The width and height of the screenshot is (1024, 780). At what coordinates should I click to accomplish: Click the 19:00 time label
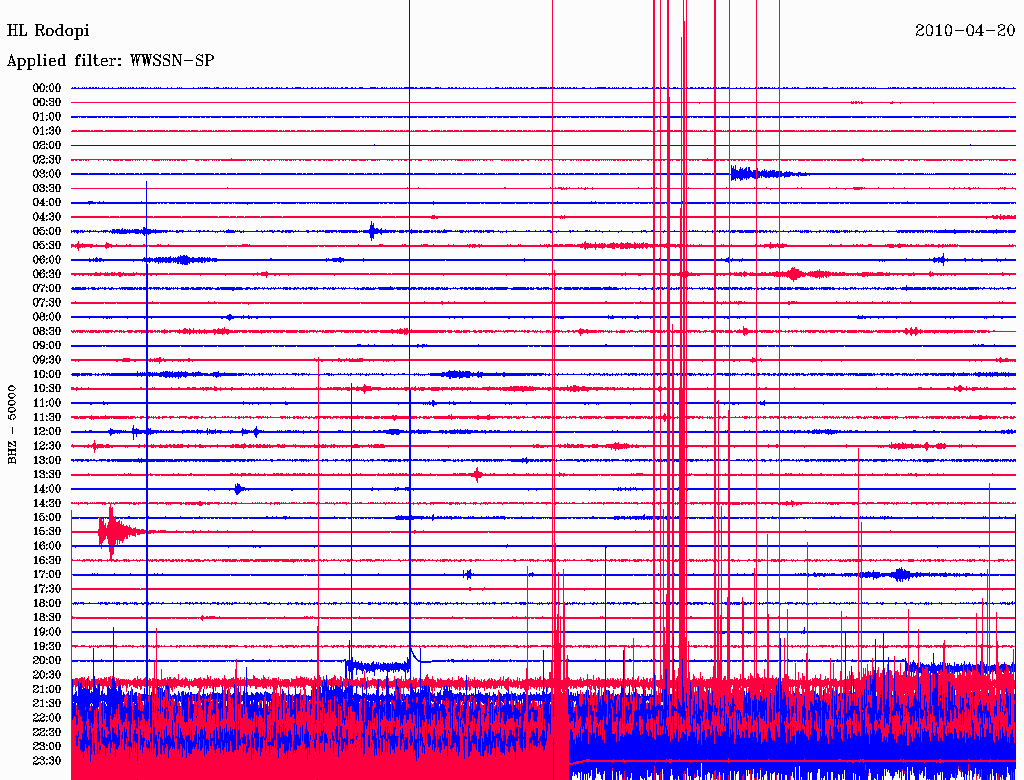pos(47,632)
